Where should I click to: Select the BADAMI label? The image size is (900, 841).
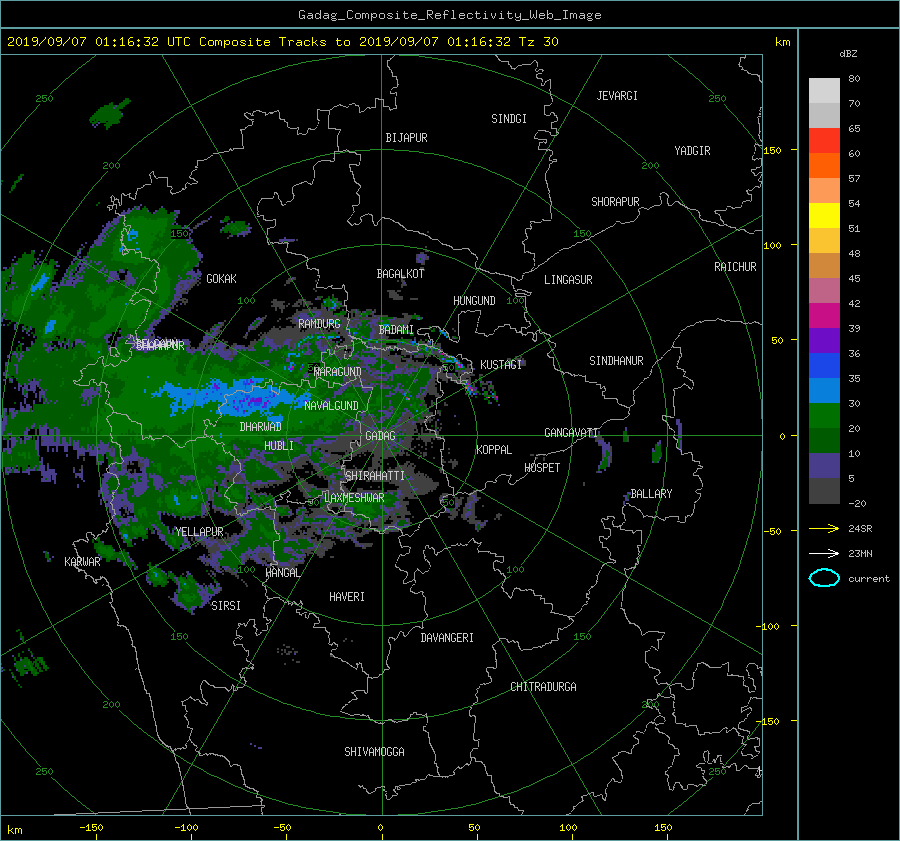[x=396, y=330]
